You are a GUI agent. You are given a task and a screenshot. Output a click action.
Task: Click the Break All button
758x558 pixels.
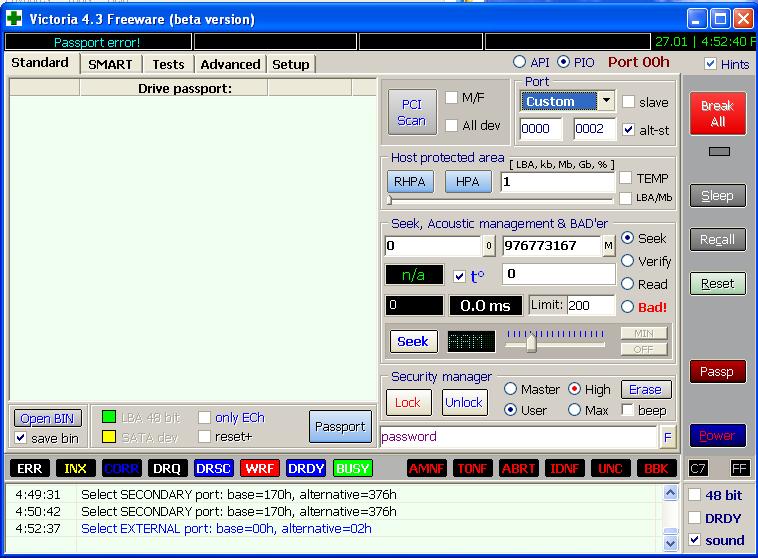coord(717,113)
